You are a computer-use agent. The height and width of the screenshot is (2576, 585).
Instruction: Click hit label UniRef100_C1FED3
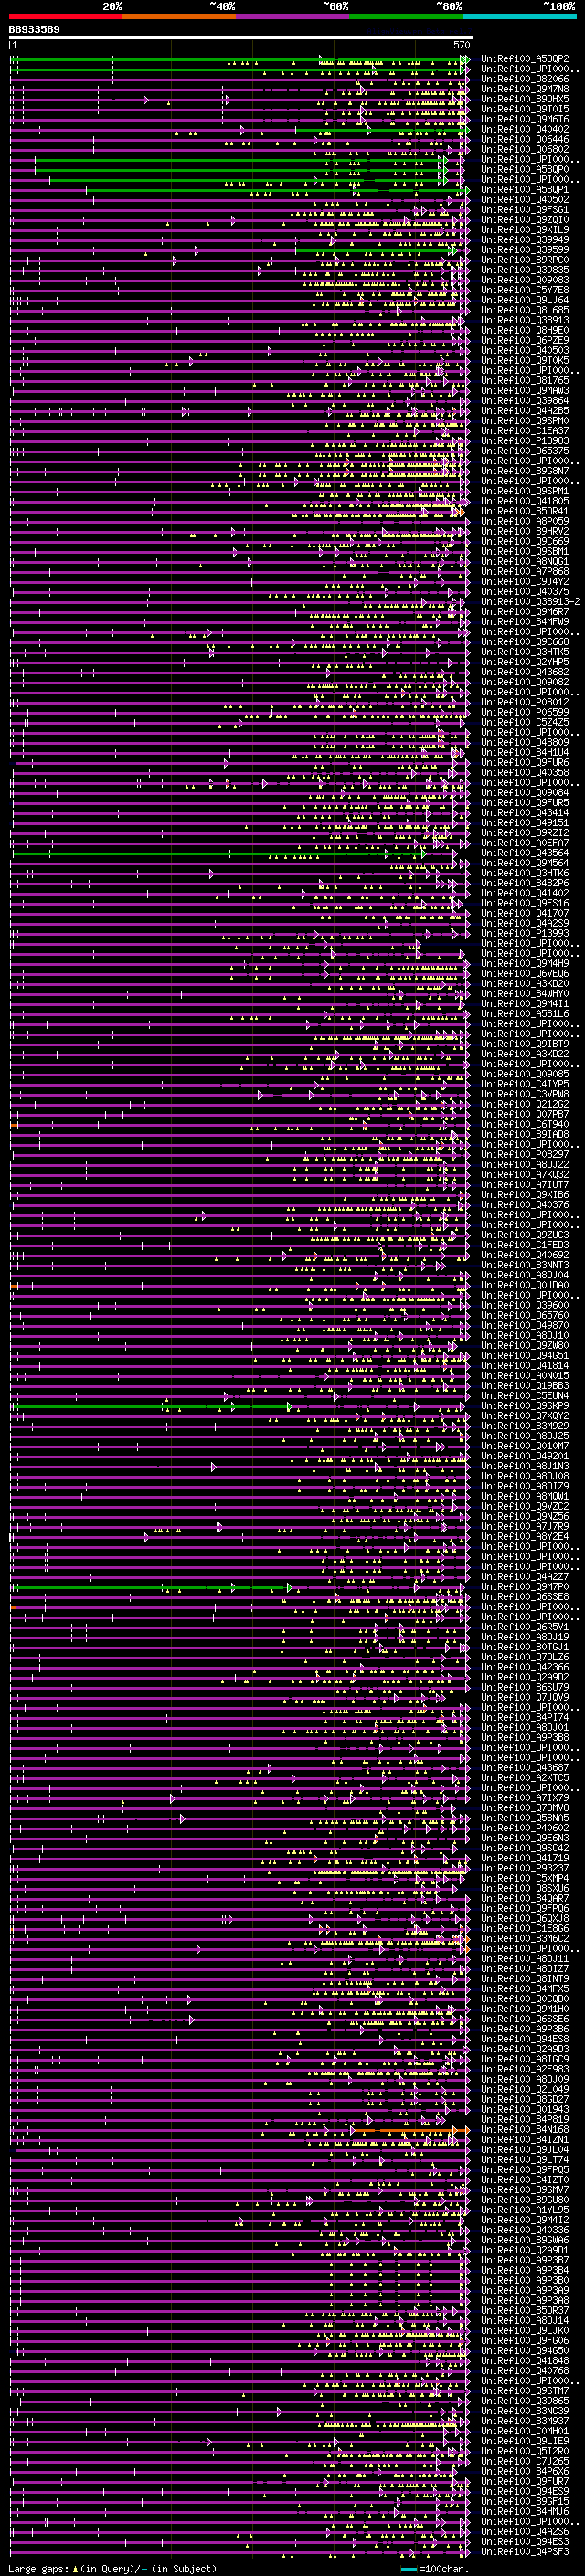tap(525, 1245)
